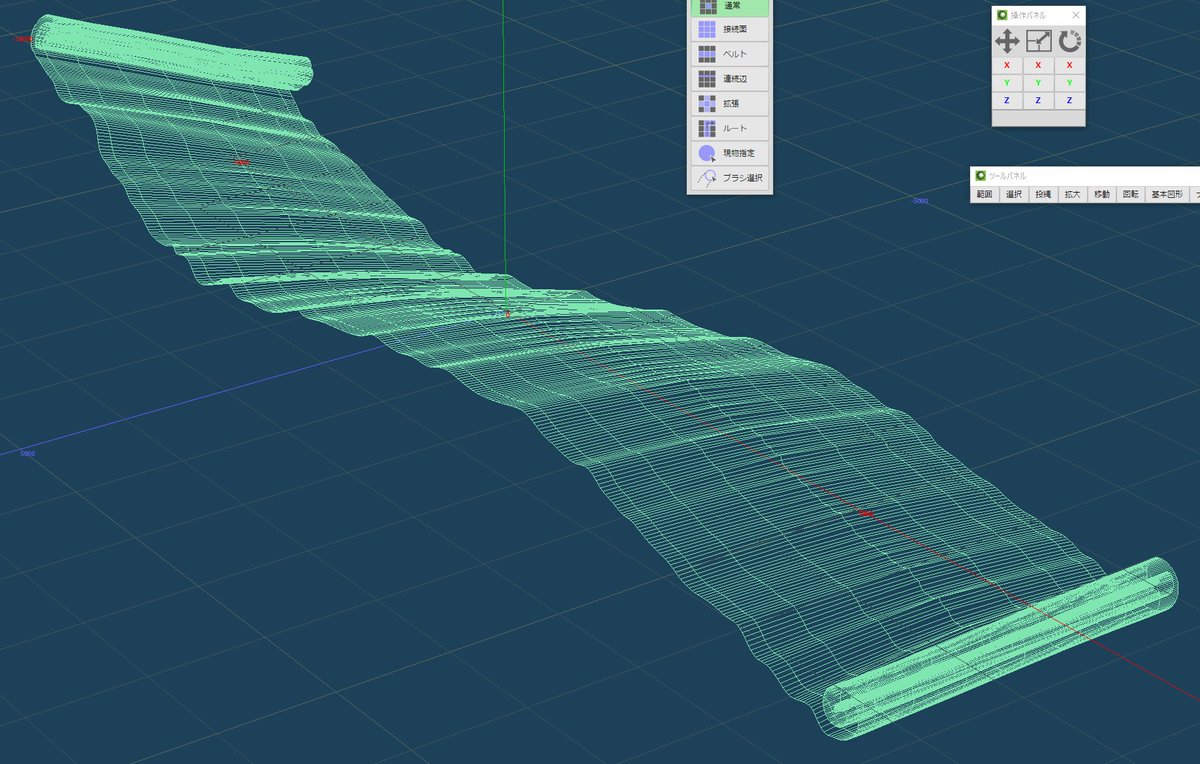Image resolution: width=1200 pixels, height=764 pixels.
Task: Activate the ベルト belt selection mode
Action: pyautogui.click(x=730, y=54)
